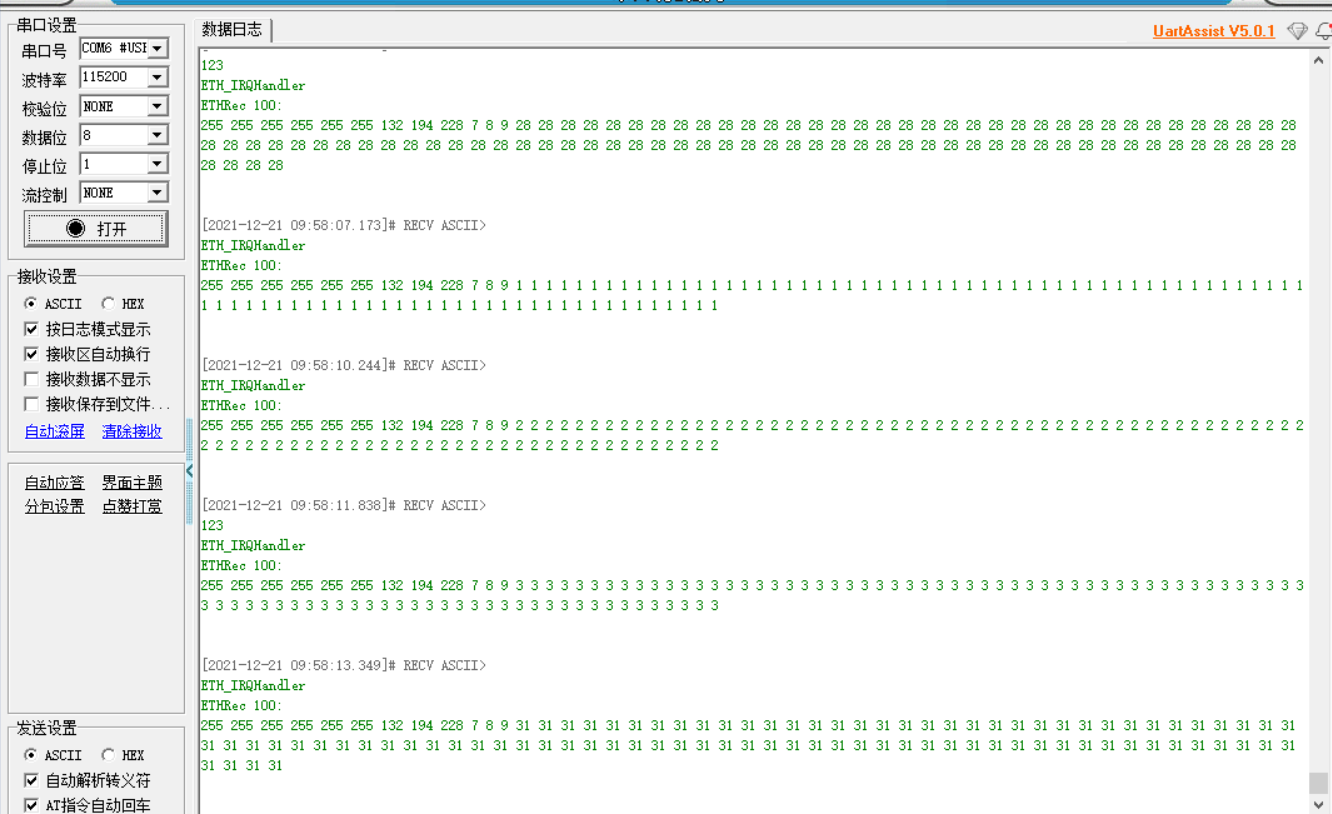The height and width of the screenshot is (814, 1332).
Task: Open the 波特率 115200 dropdown
Action: click(x=157, y=77)
